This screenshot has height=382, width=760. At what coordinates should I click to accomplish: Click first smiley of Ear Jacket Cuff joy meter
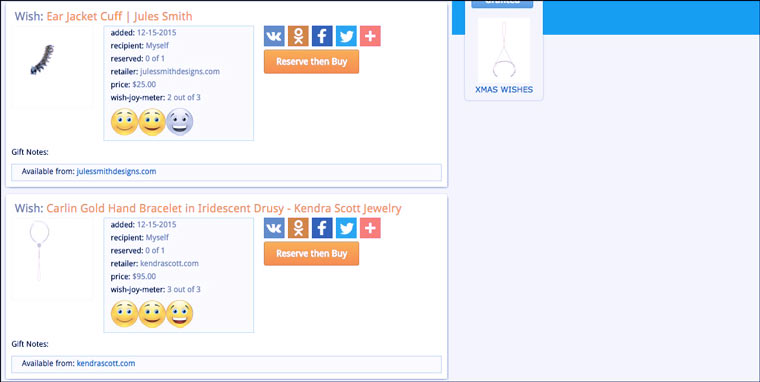coord(125,122)
